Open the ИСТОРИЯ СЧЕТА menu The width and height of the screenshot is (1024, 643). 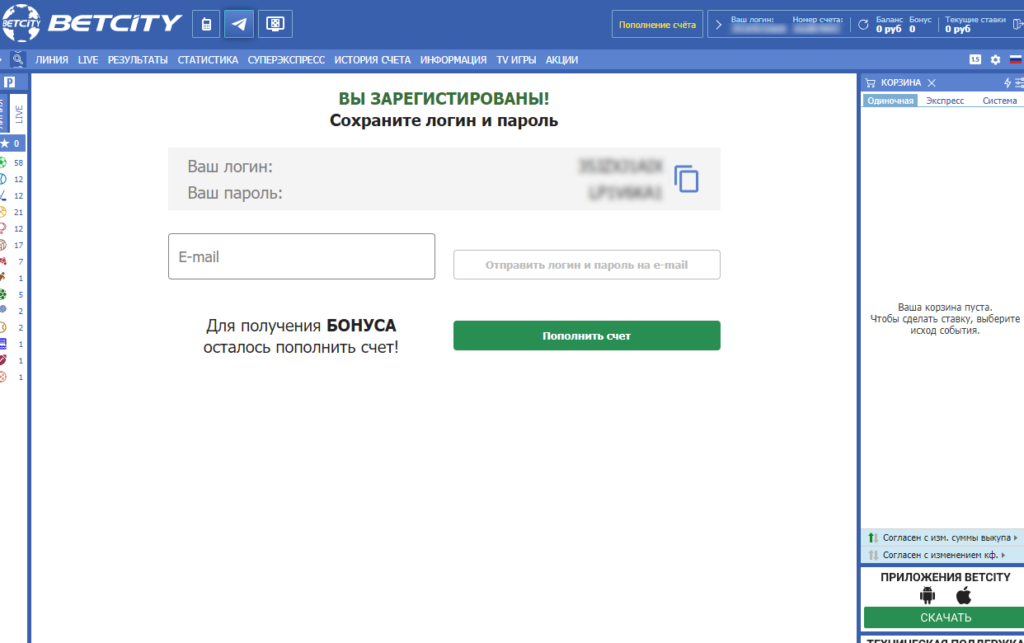372,60
